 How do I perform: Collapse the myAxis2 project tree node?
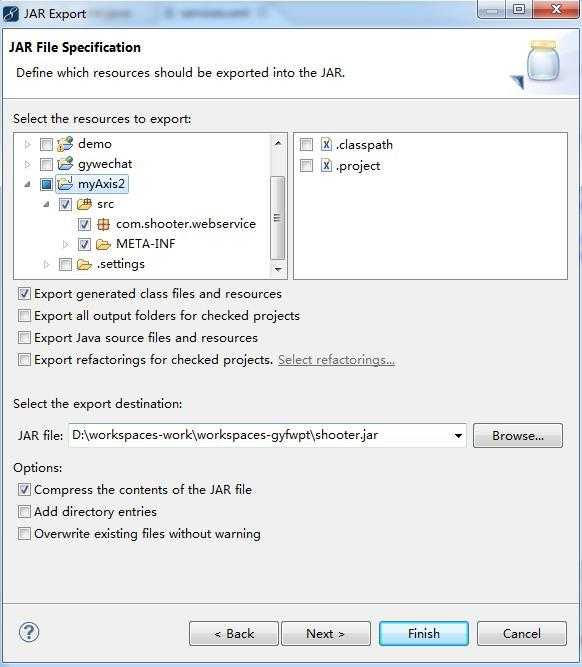coord(28,184)
